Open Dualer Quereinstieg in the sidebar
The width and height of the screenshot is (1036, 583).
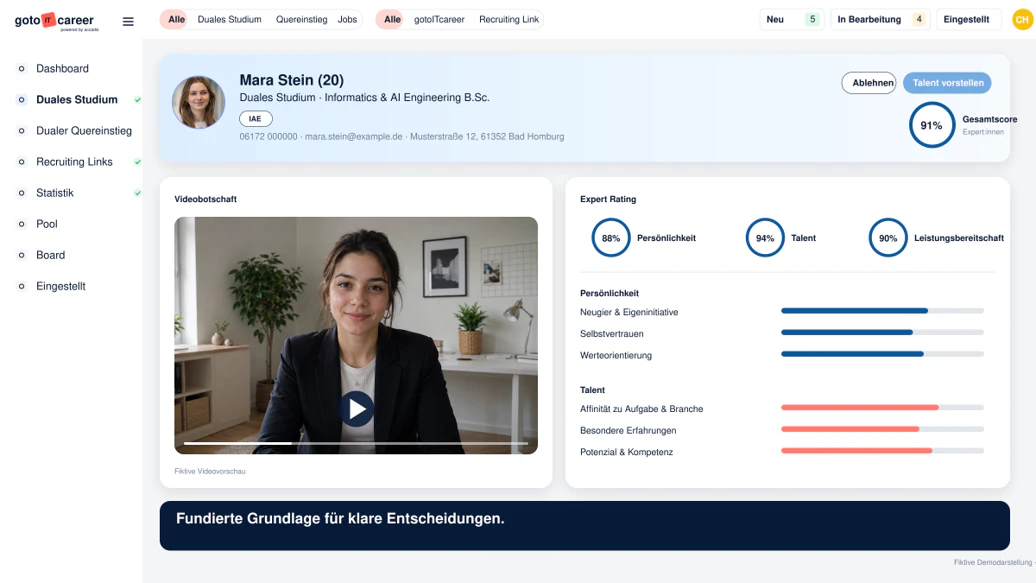84,131
